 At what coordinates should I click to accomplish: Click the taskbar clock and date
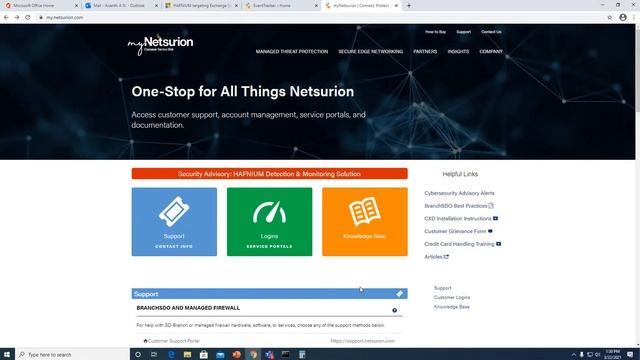613,354
